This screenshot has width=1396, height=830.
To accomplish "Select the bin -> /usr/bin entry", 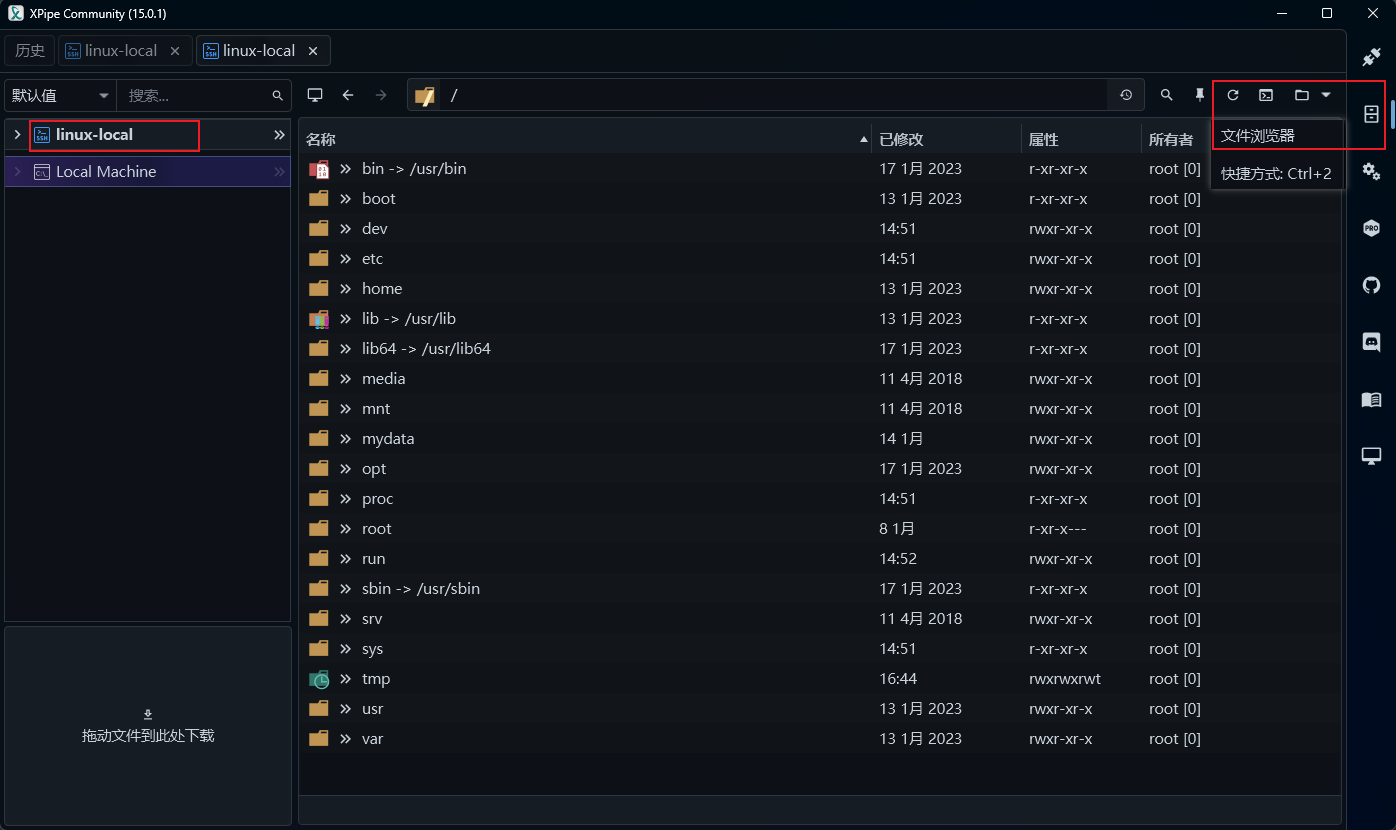I will (819, 169).
